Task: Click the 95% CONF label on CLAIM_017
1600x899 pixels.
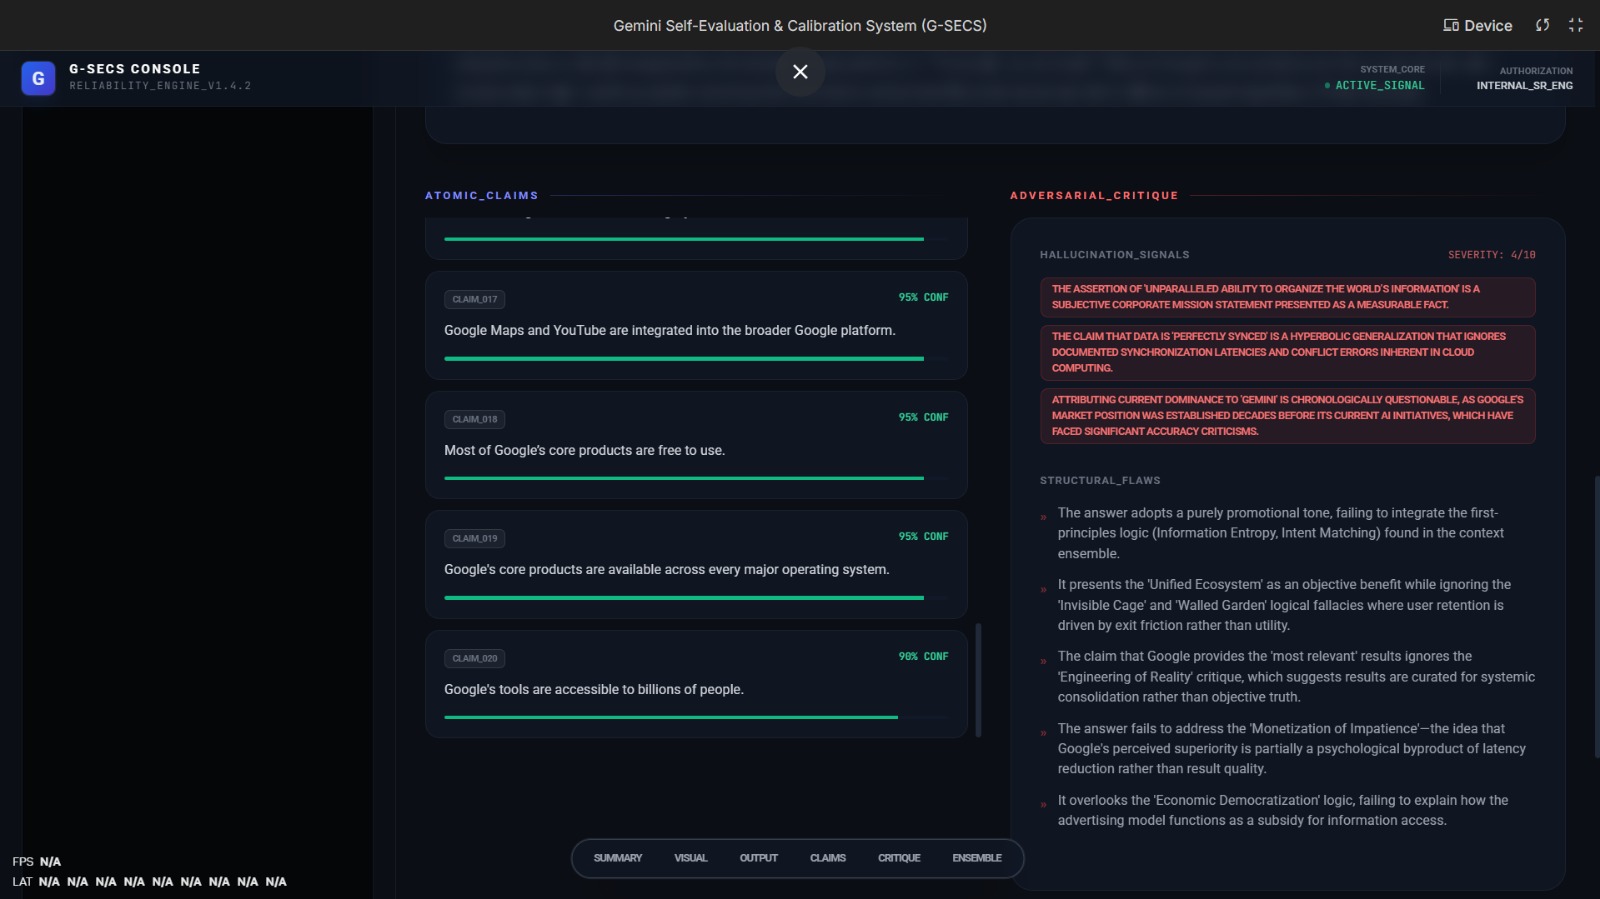Action: pos(923,297)
